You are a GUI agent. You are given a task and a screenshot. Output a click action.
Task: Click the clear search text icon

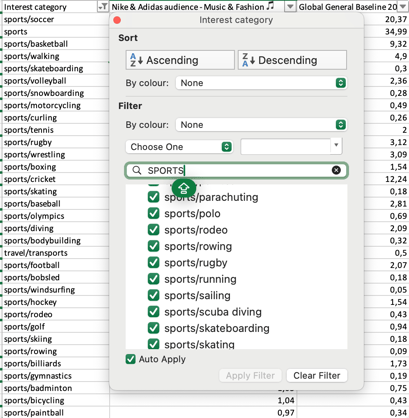(336, 170)
